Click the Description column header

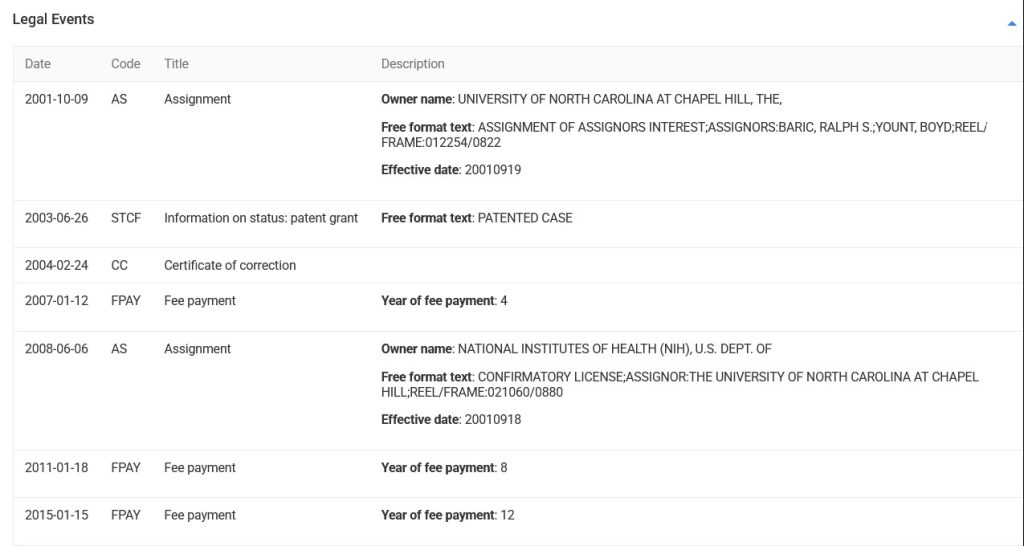[x=413, y=64]
